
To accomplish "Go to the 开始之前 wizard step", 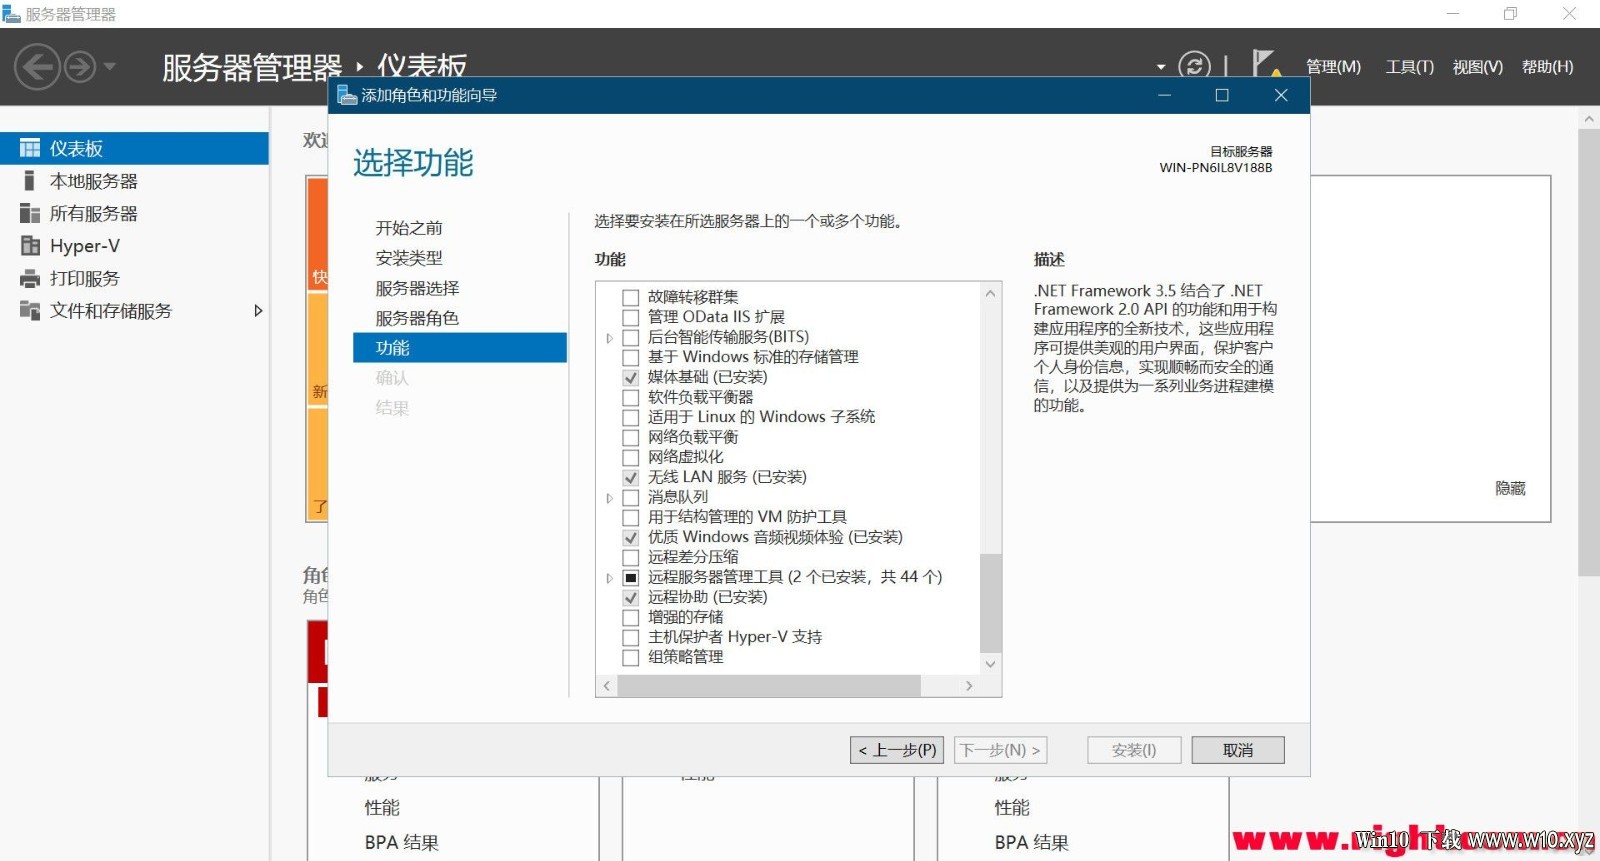I will pyautogui.click(x=409, y=228).
